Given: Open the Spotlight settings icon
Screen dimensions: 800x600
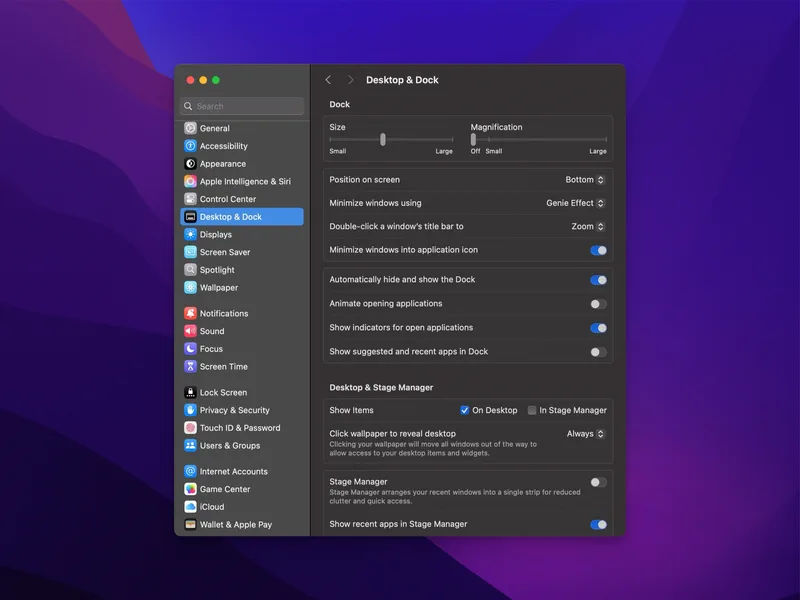Looking at the screenshot, I should (x=190, y=270).
